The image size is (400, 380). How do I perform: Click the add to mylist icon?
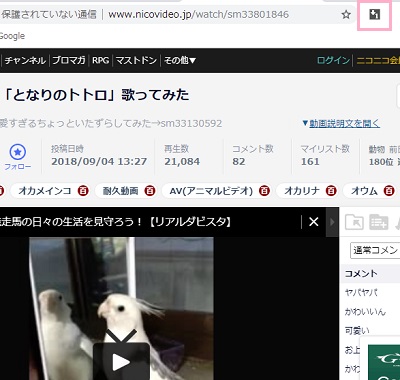click(x=379, y=222)
